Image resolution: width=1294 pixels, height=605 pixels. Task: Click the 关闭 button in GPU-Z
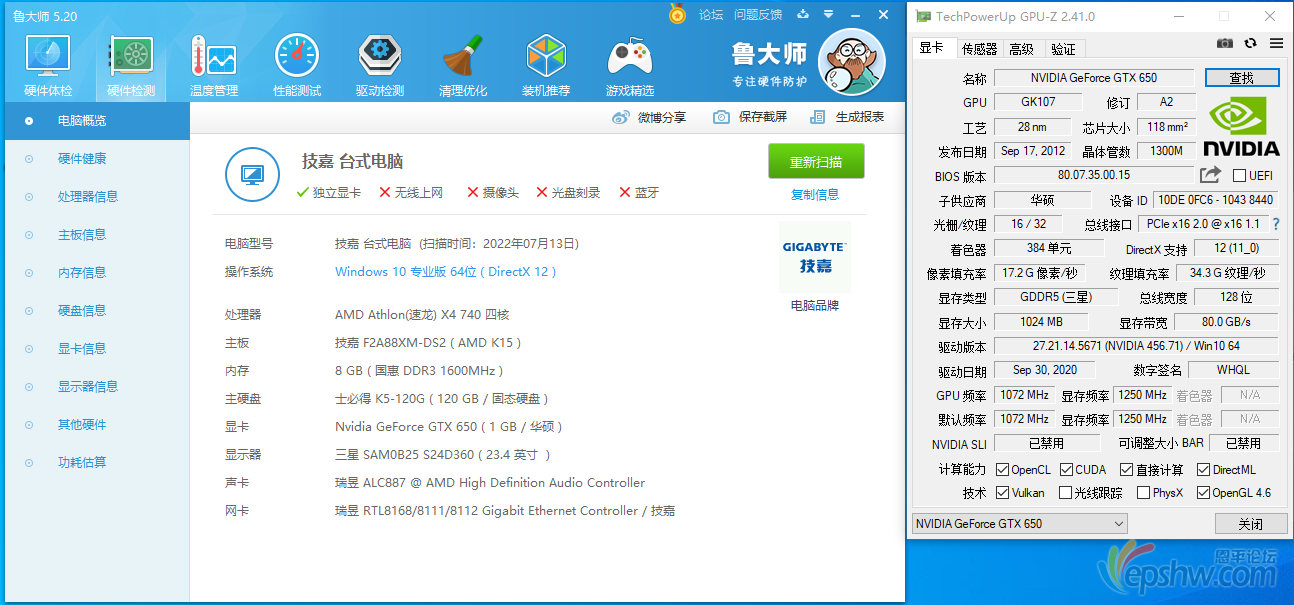1250,523
